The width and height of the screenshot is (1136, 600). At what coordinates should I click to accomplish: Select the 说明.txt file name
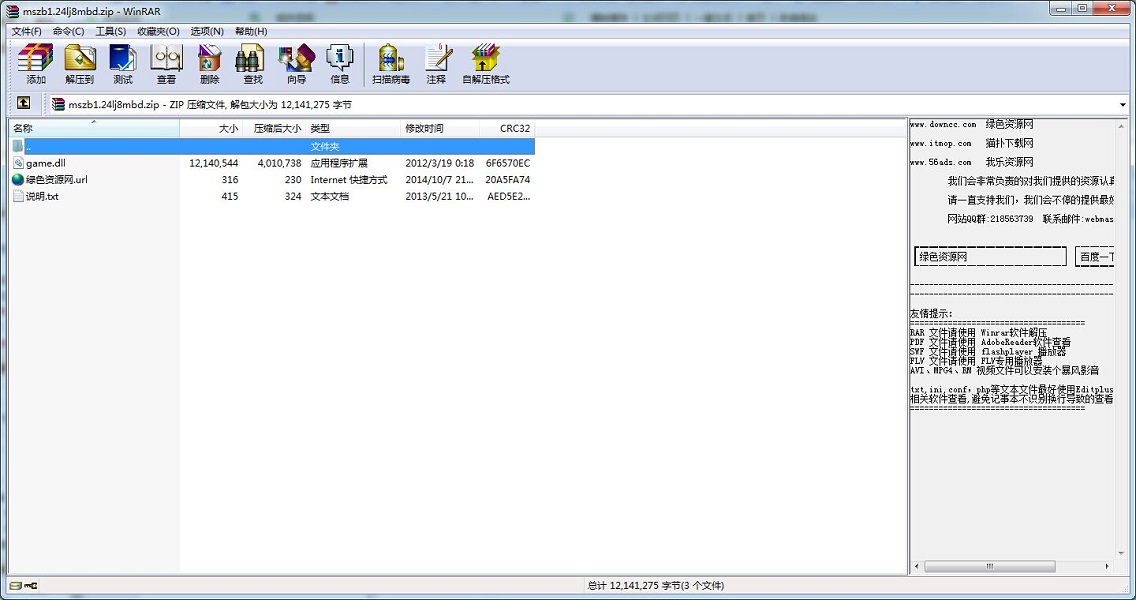42,196
